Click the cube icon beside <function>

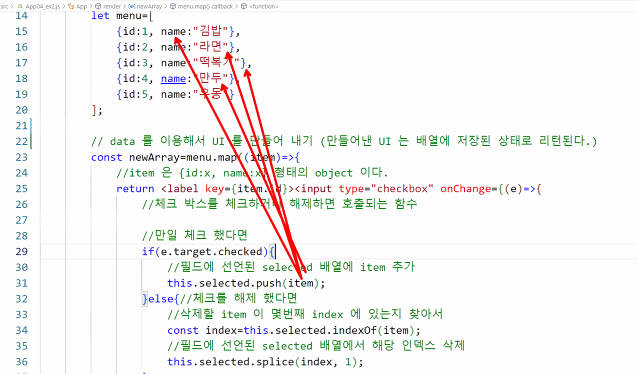pyautogui.click(x=244, y=7)
